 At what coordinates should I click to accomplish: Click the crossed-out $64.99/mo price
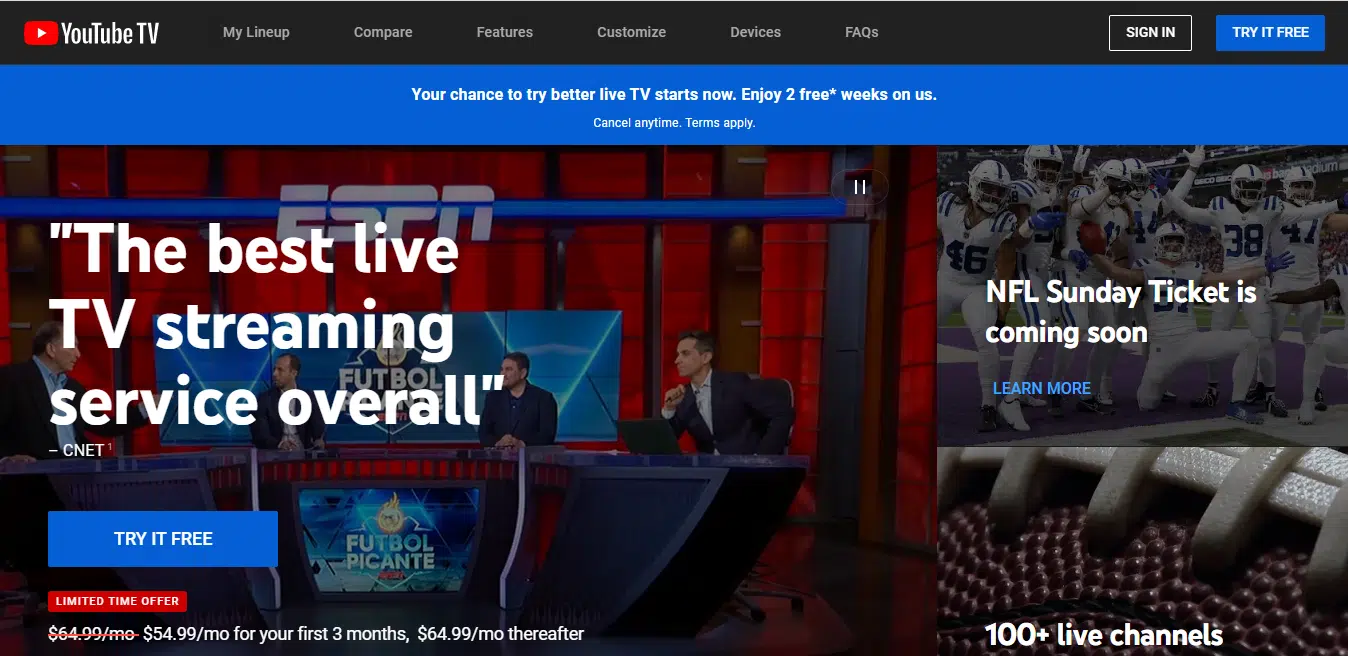click(x=90, y=633)
